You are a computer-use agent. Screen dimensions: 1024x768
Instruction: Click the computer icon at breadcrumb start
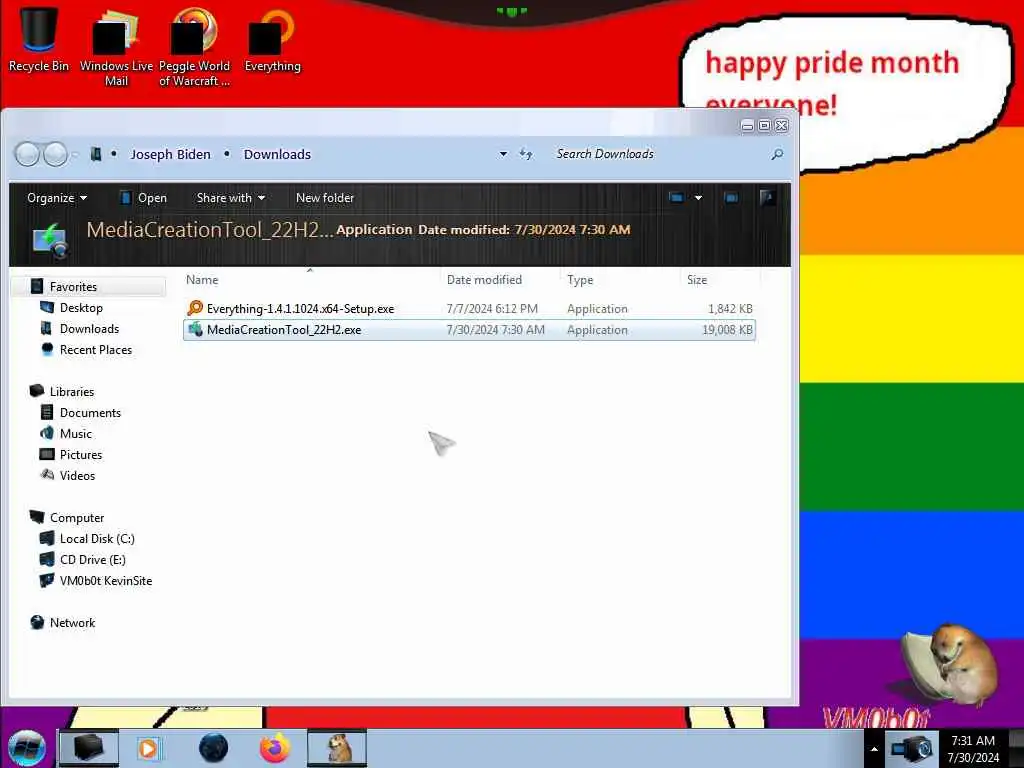(x=95, y=154)
